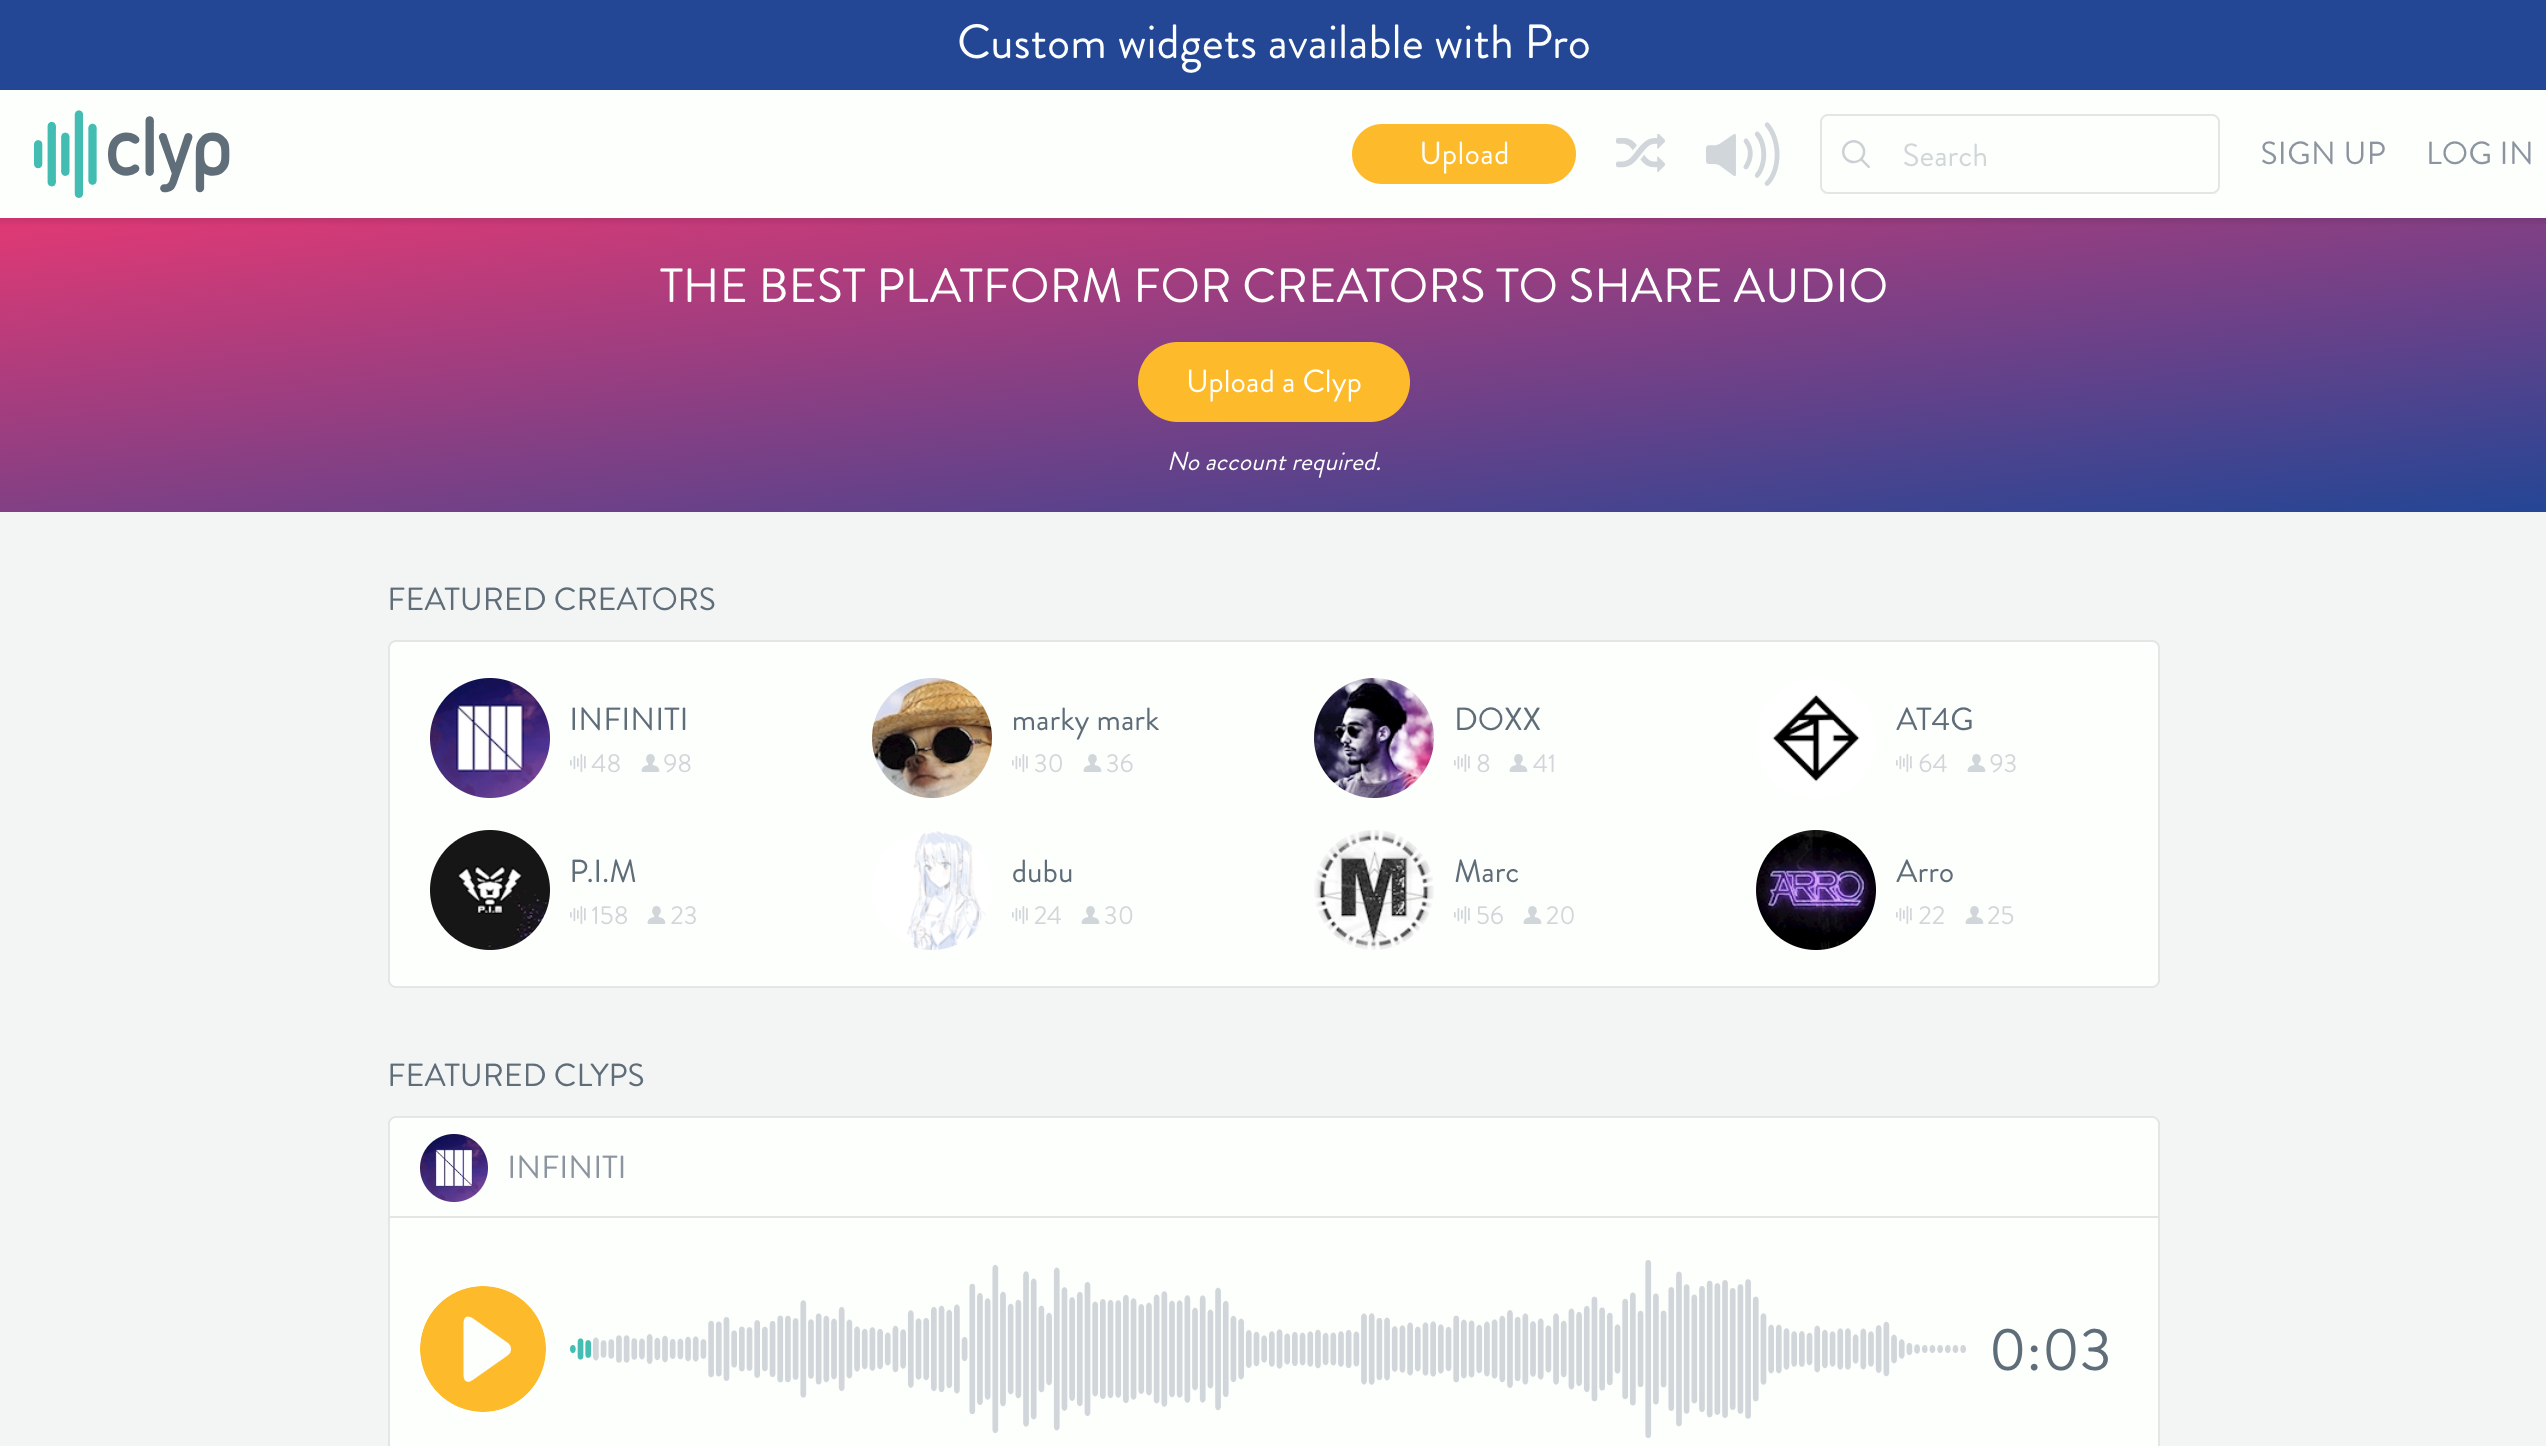This screenshot has width=2546, height=1446.
Task: Seek to the middle of the waveform
Action: click(x=1267, y=1349)
